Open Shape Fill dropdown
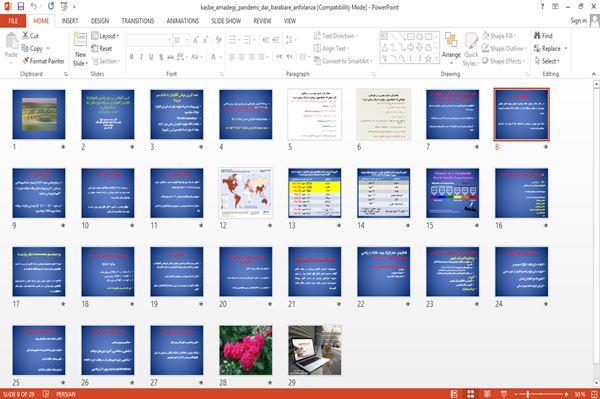The height and width of the screenshot is (399, 600). point(499,36)
